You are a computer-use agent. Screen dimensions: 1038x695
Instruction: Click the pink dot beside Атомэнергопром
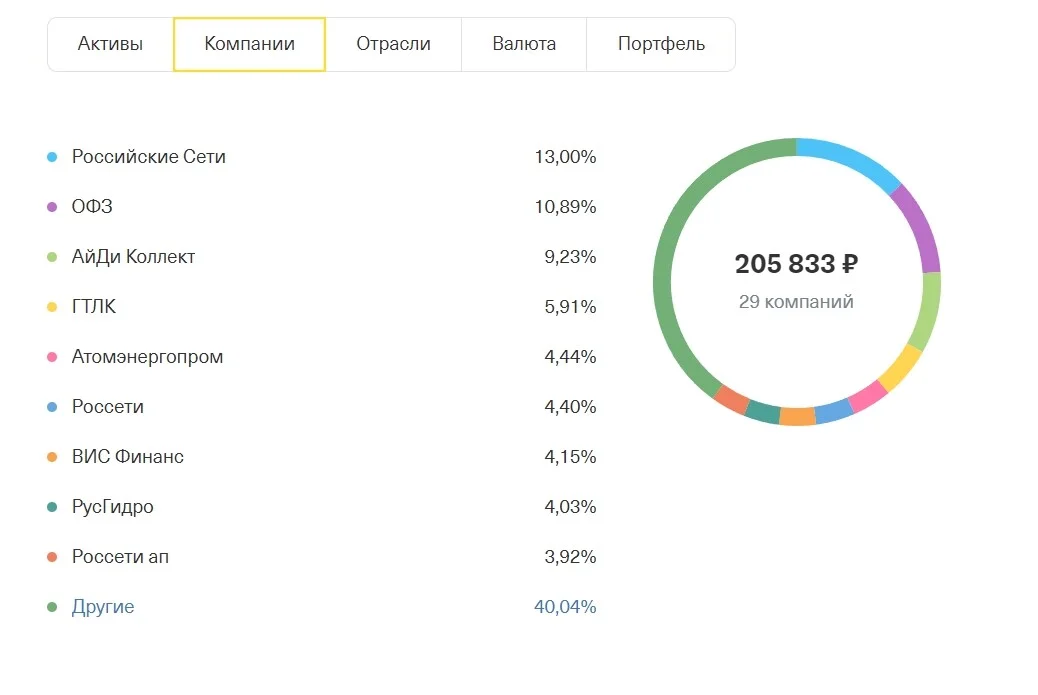point(52,357)
